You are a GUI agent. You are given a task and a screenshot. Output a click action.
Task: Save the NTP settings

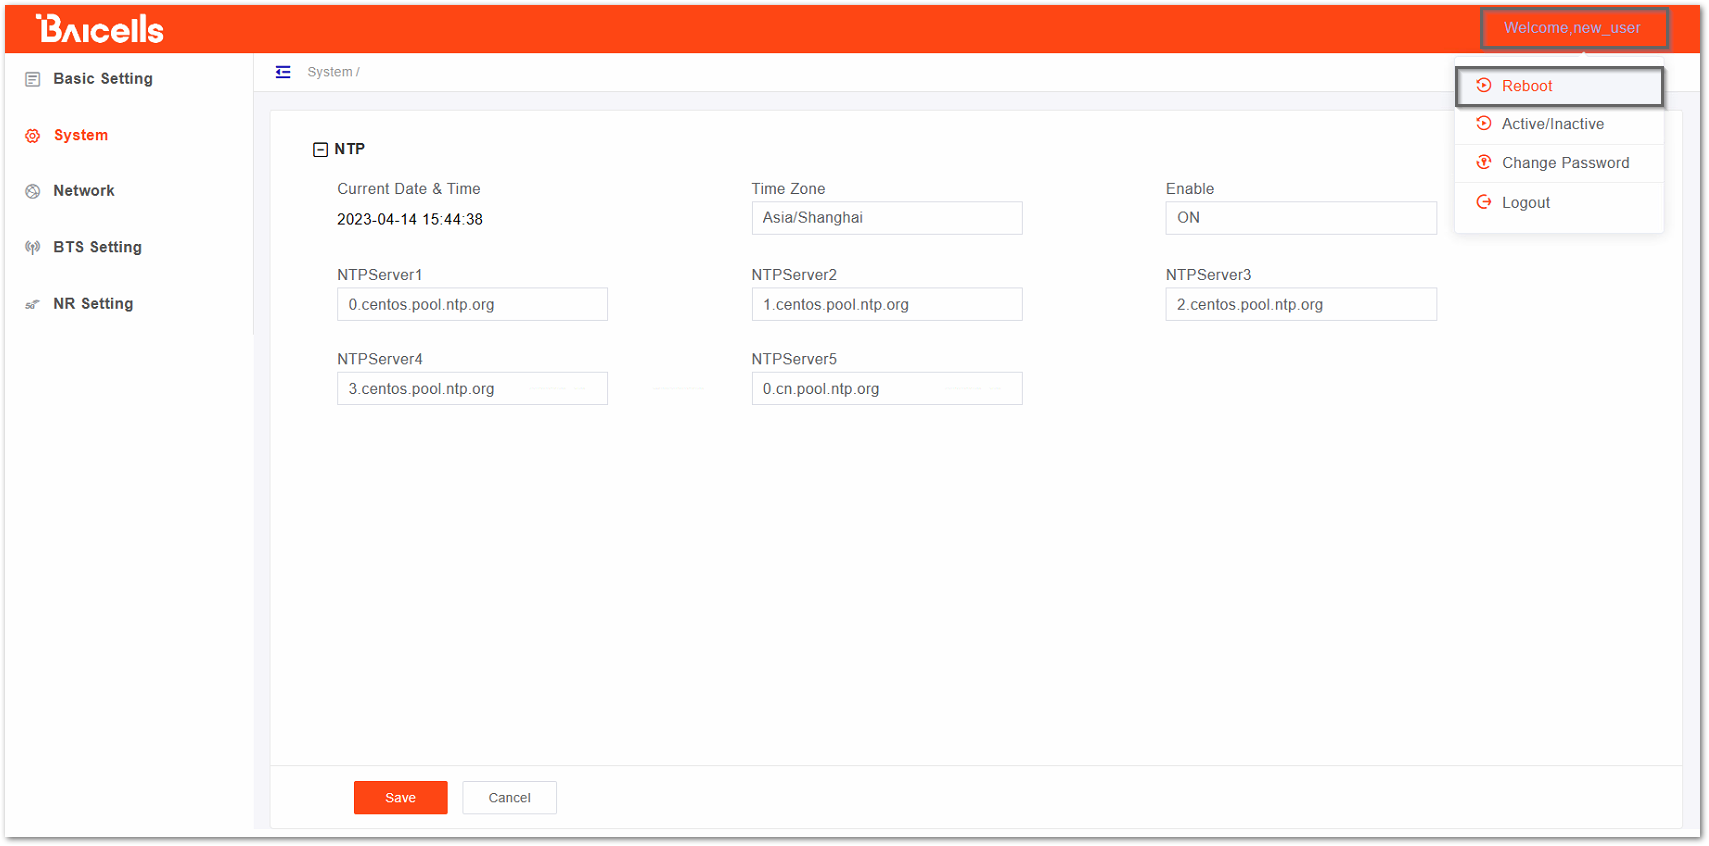[400, 798]
